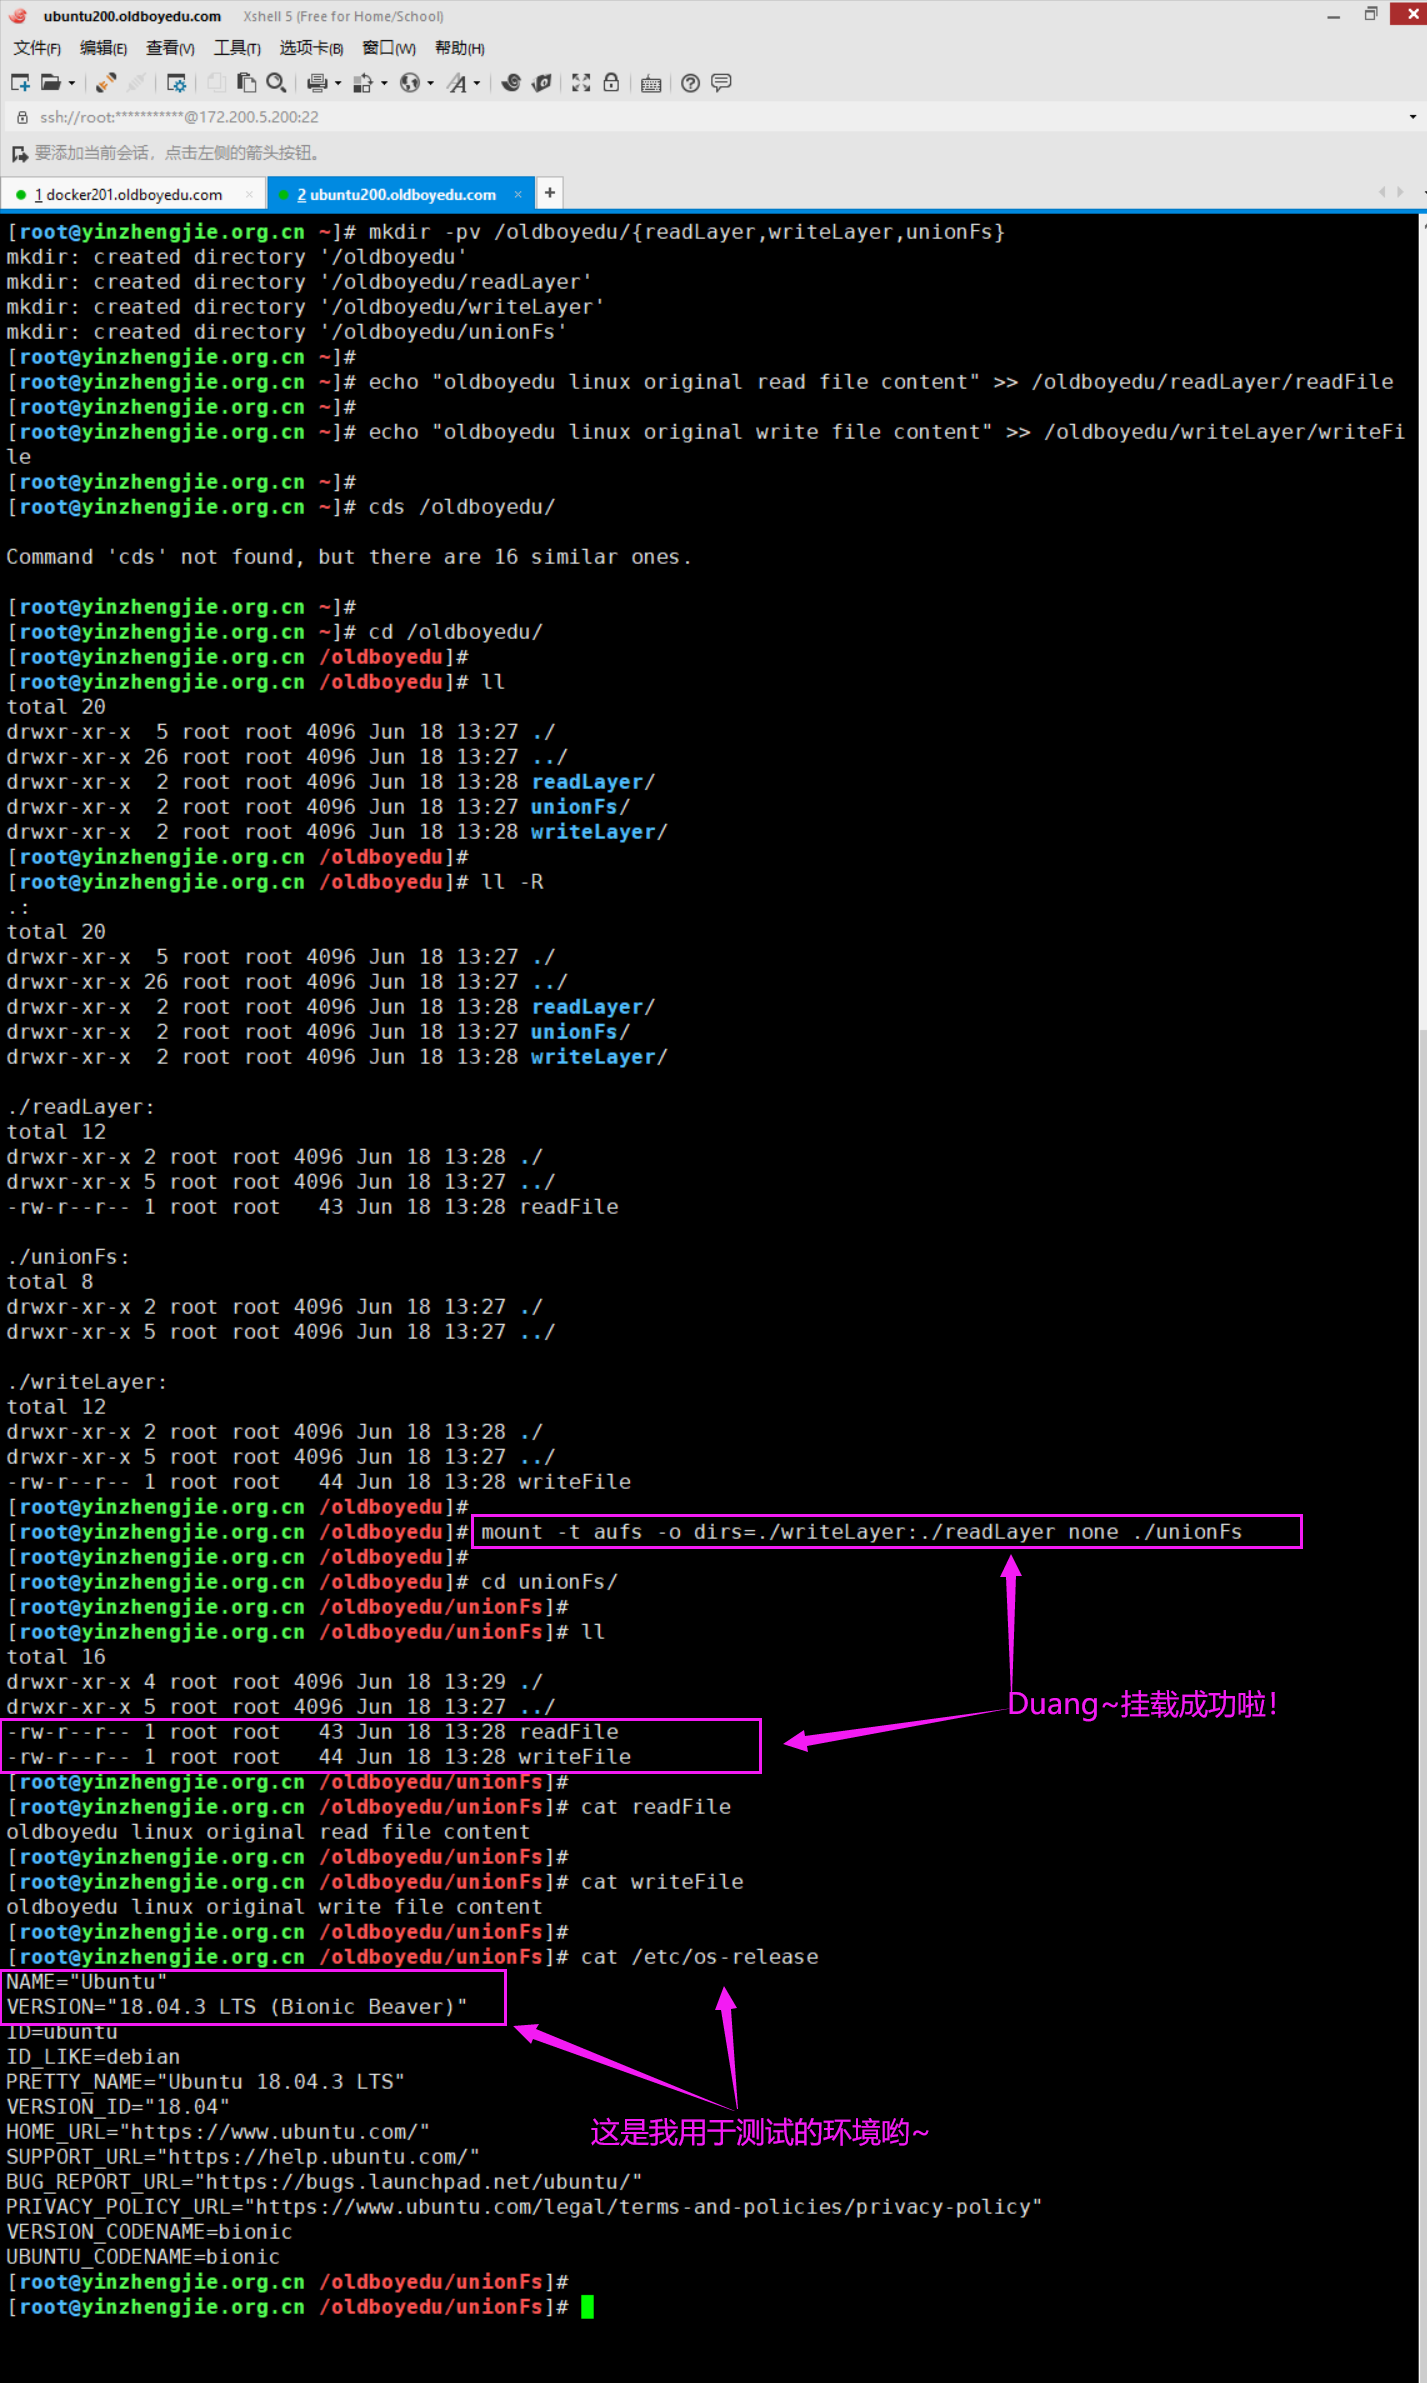Screen dimensions: 1427x2383
Task: Click the './writeLayer:' heading line
Action: (87, 1382)
